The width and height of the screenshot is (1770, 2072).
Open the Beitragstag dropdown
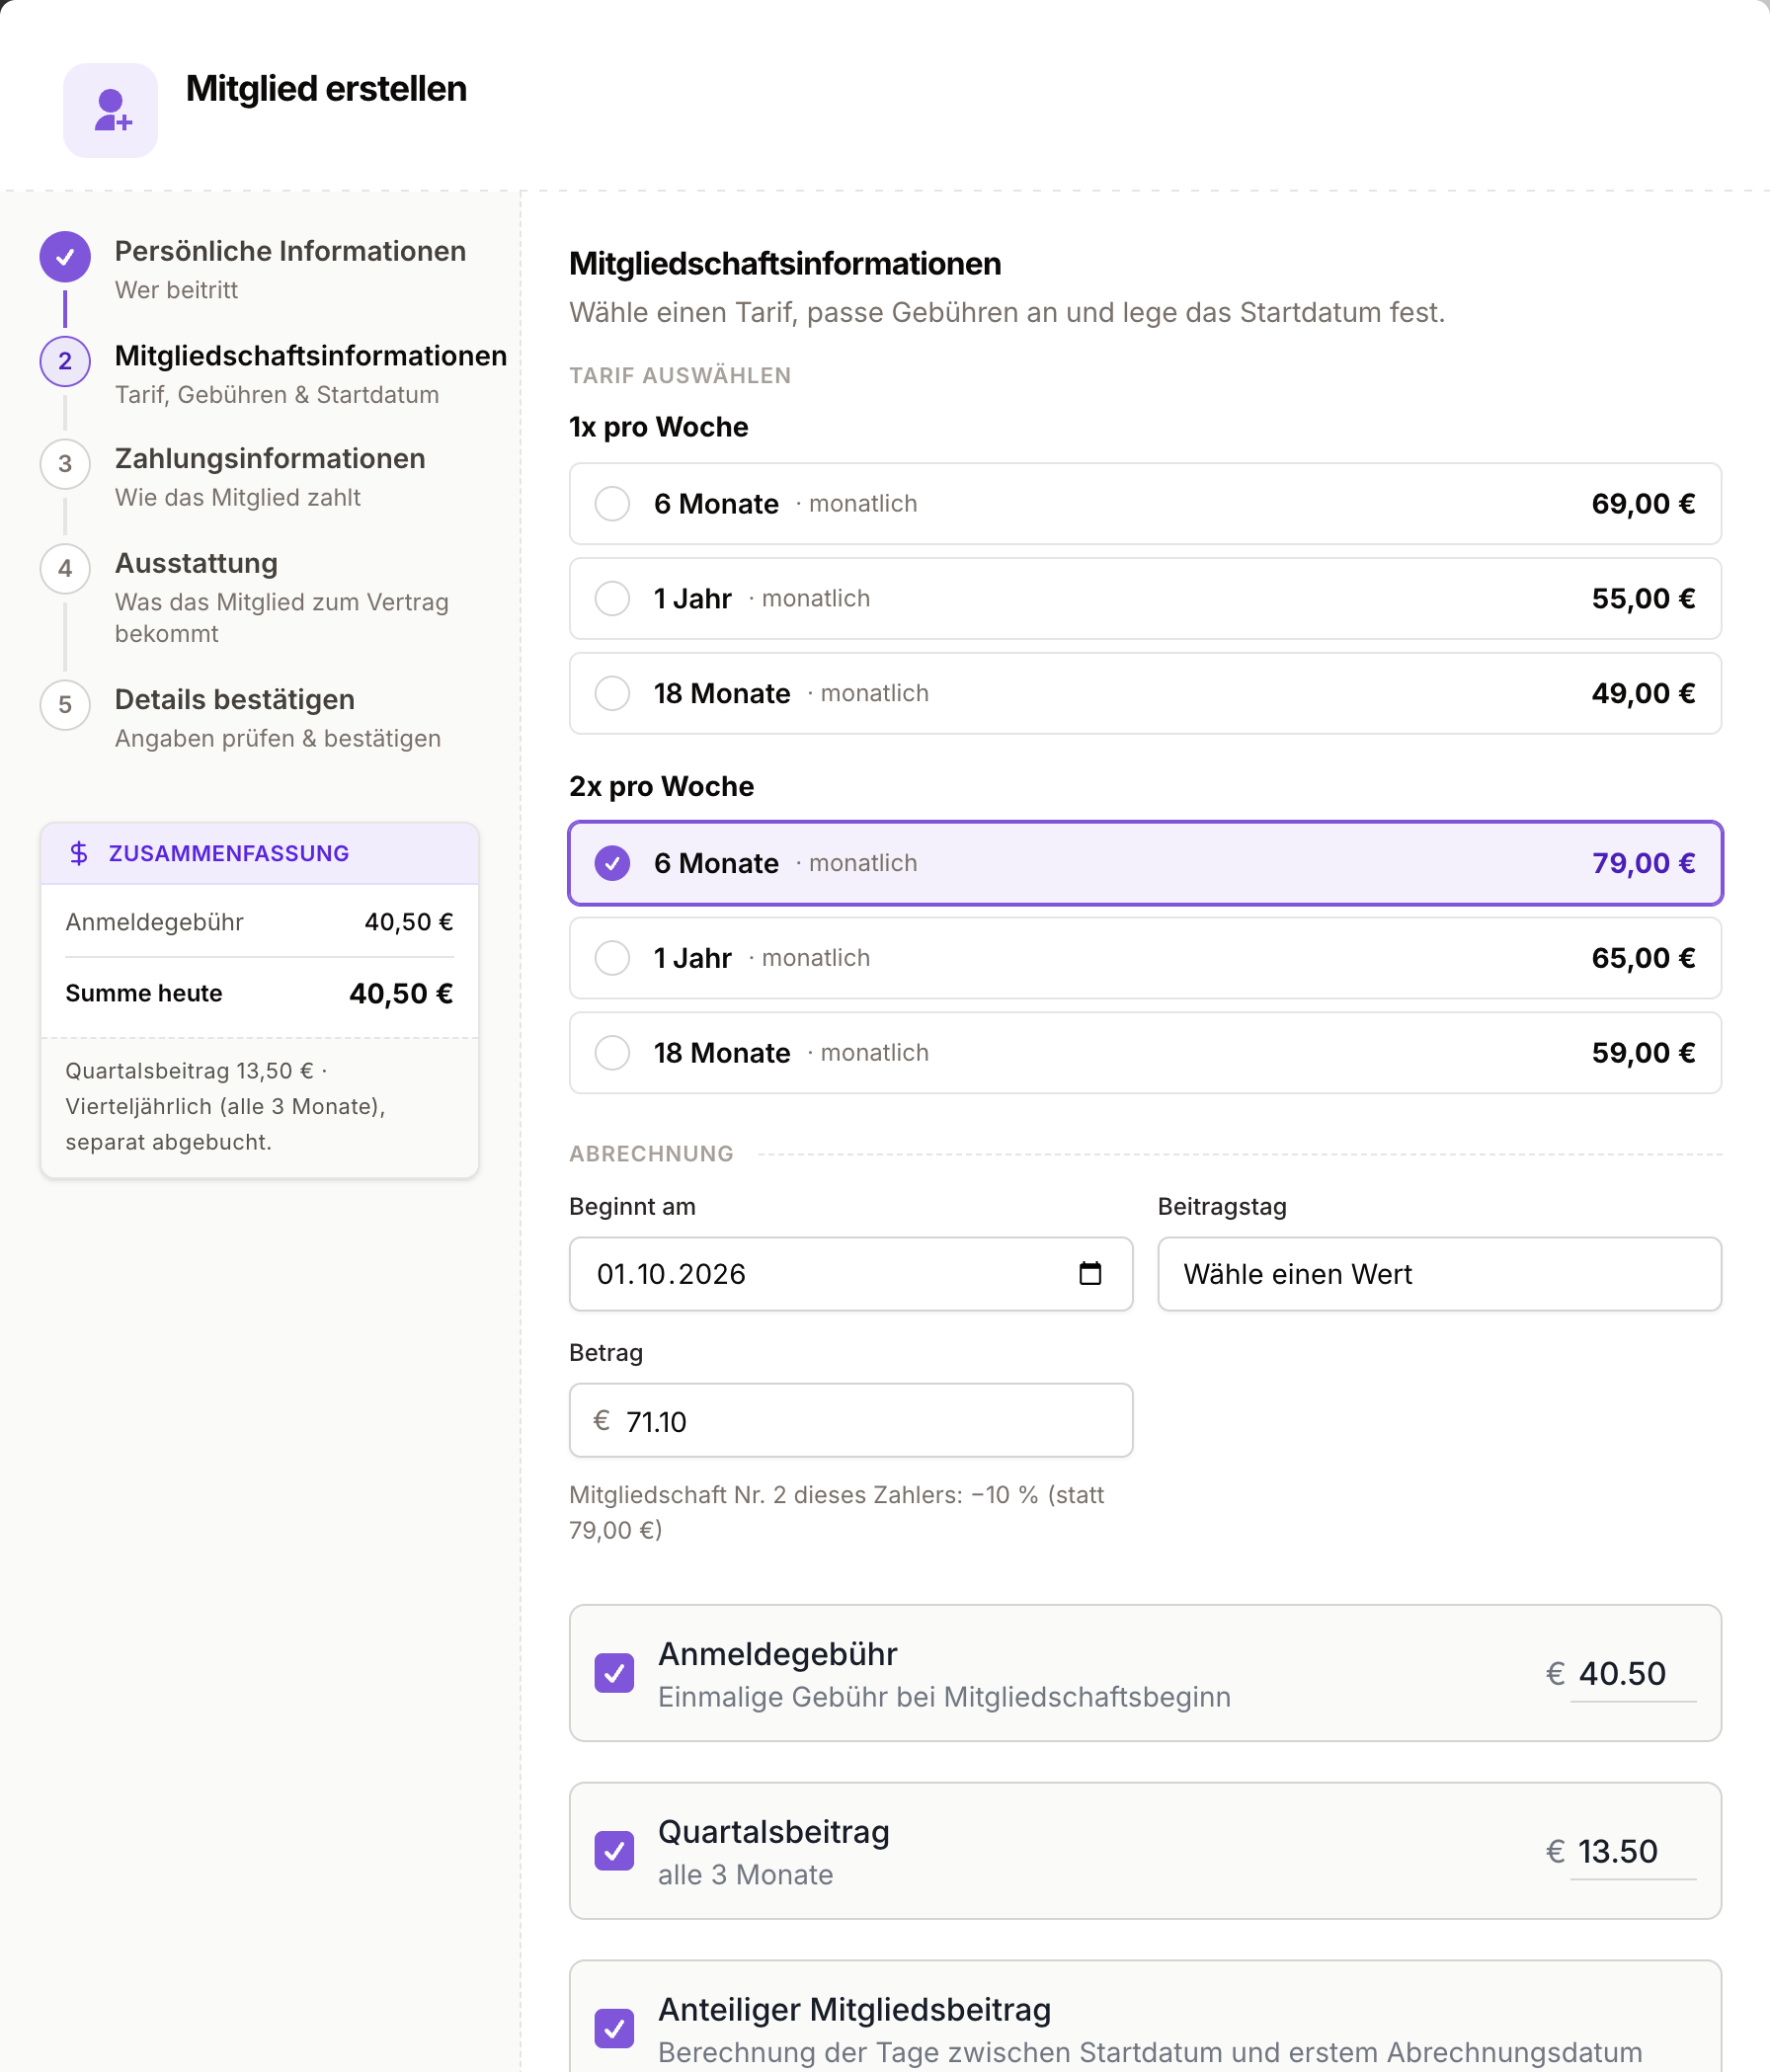pos(1439,1274)
